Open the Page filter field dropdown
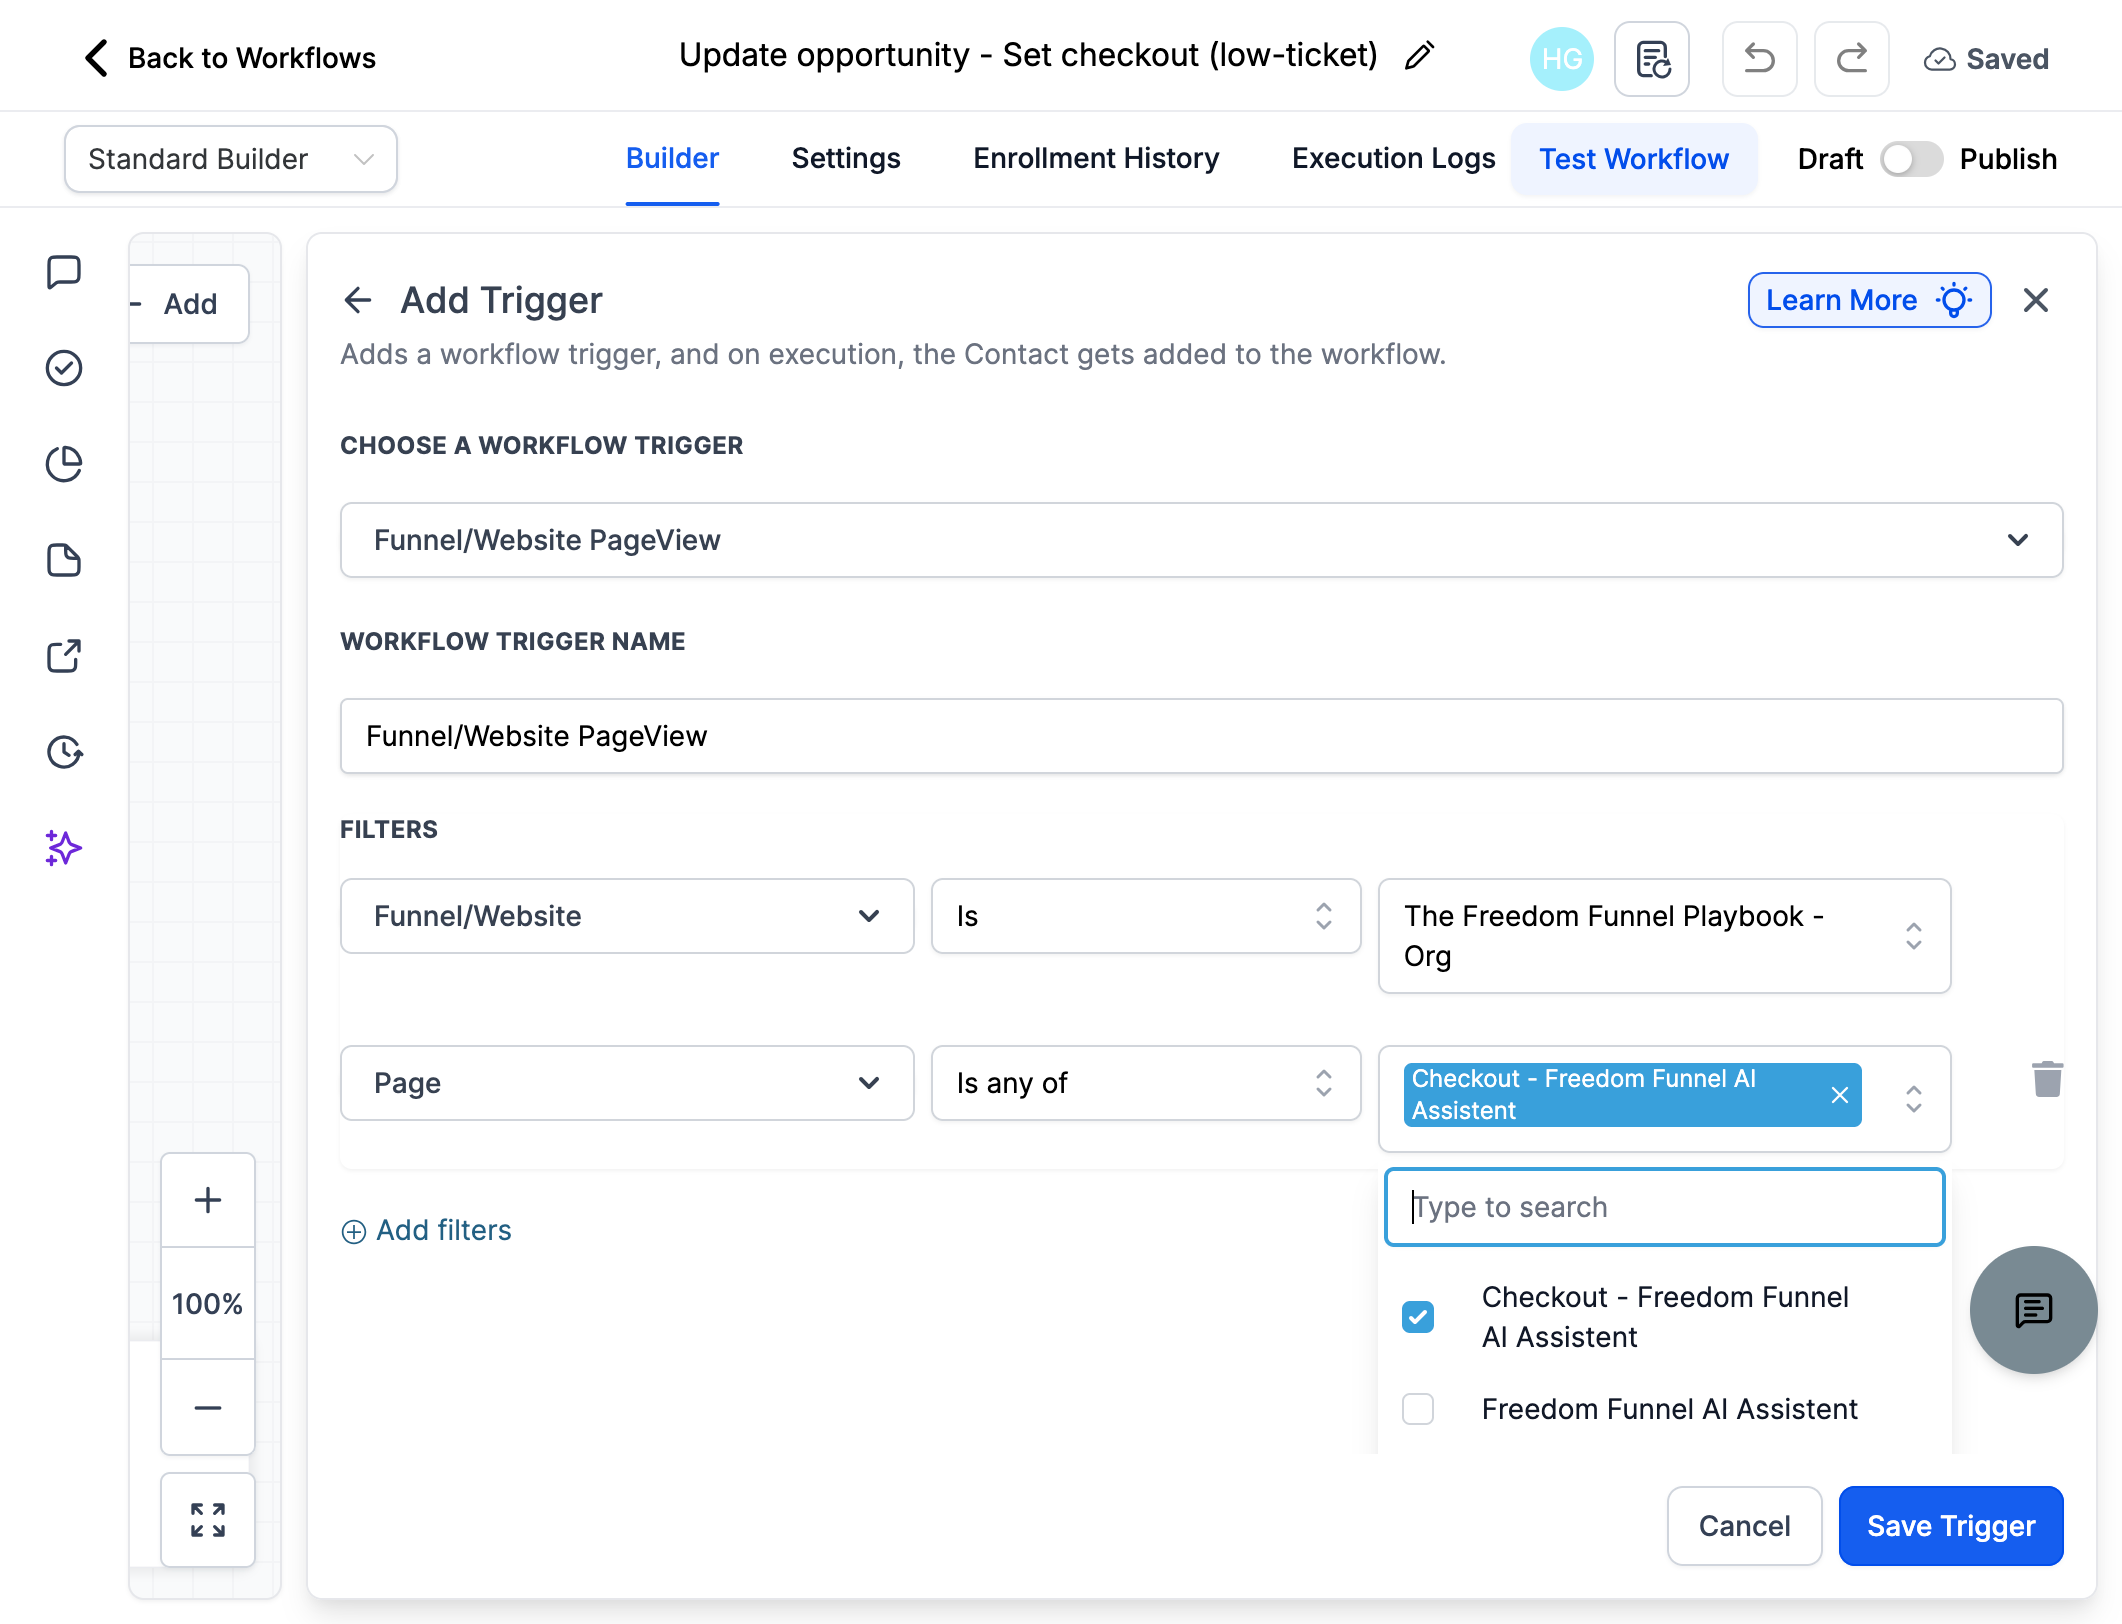Viewport: 2122px width, 1624px height. (627, 1083)
